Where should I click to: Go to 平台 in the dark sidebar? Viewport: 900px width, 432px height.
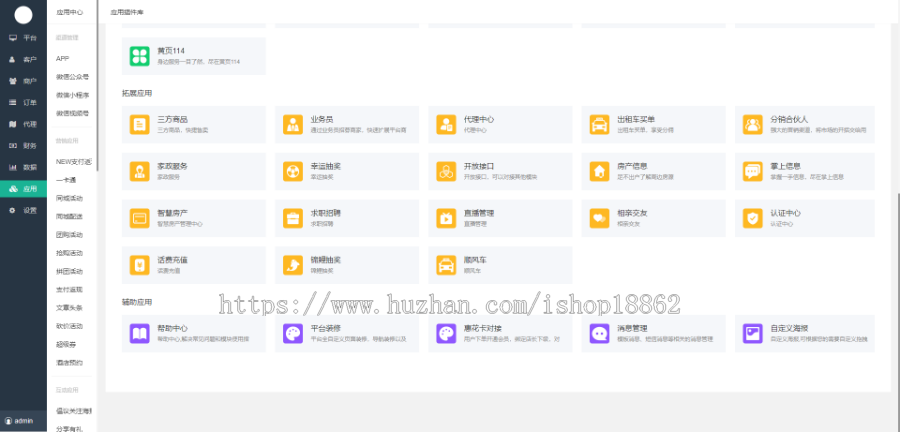24,38
